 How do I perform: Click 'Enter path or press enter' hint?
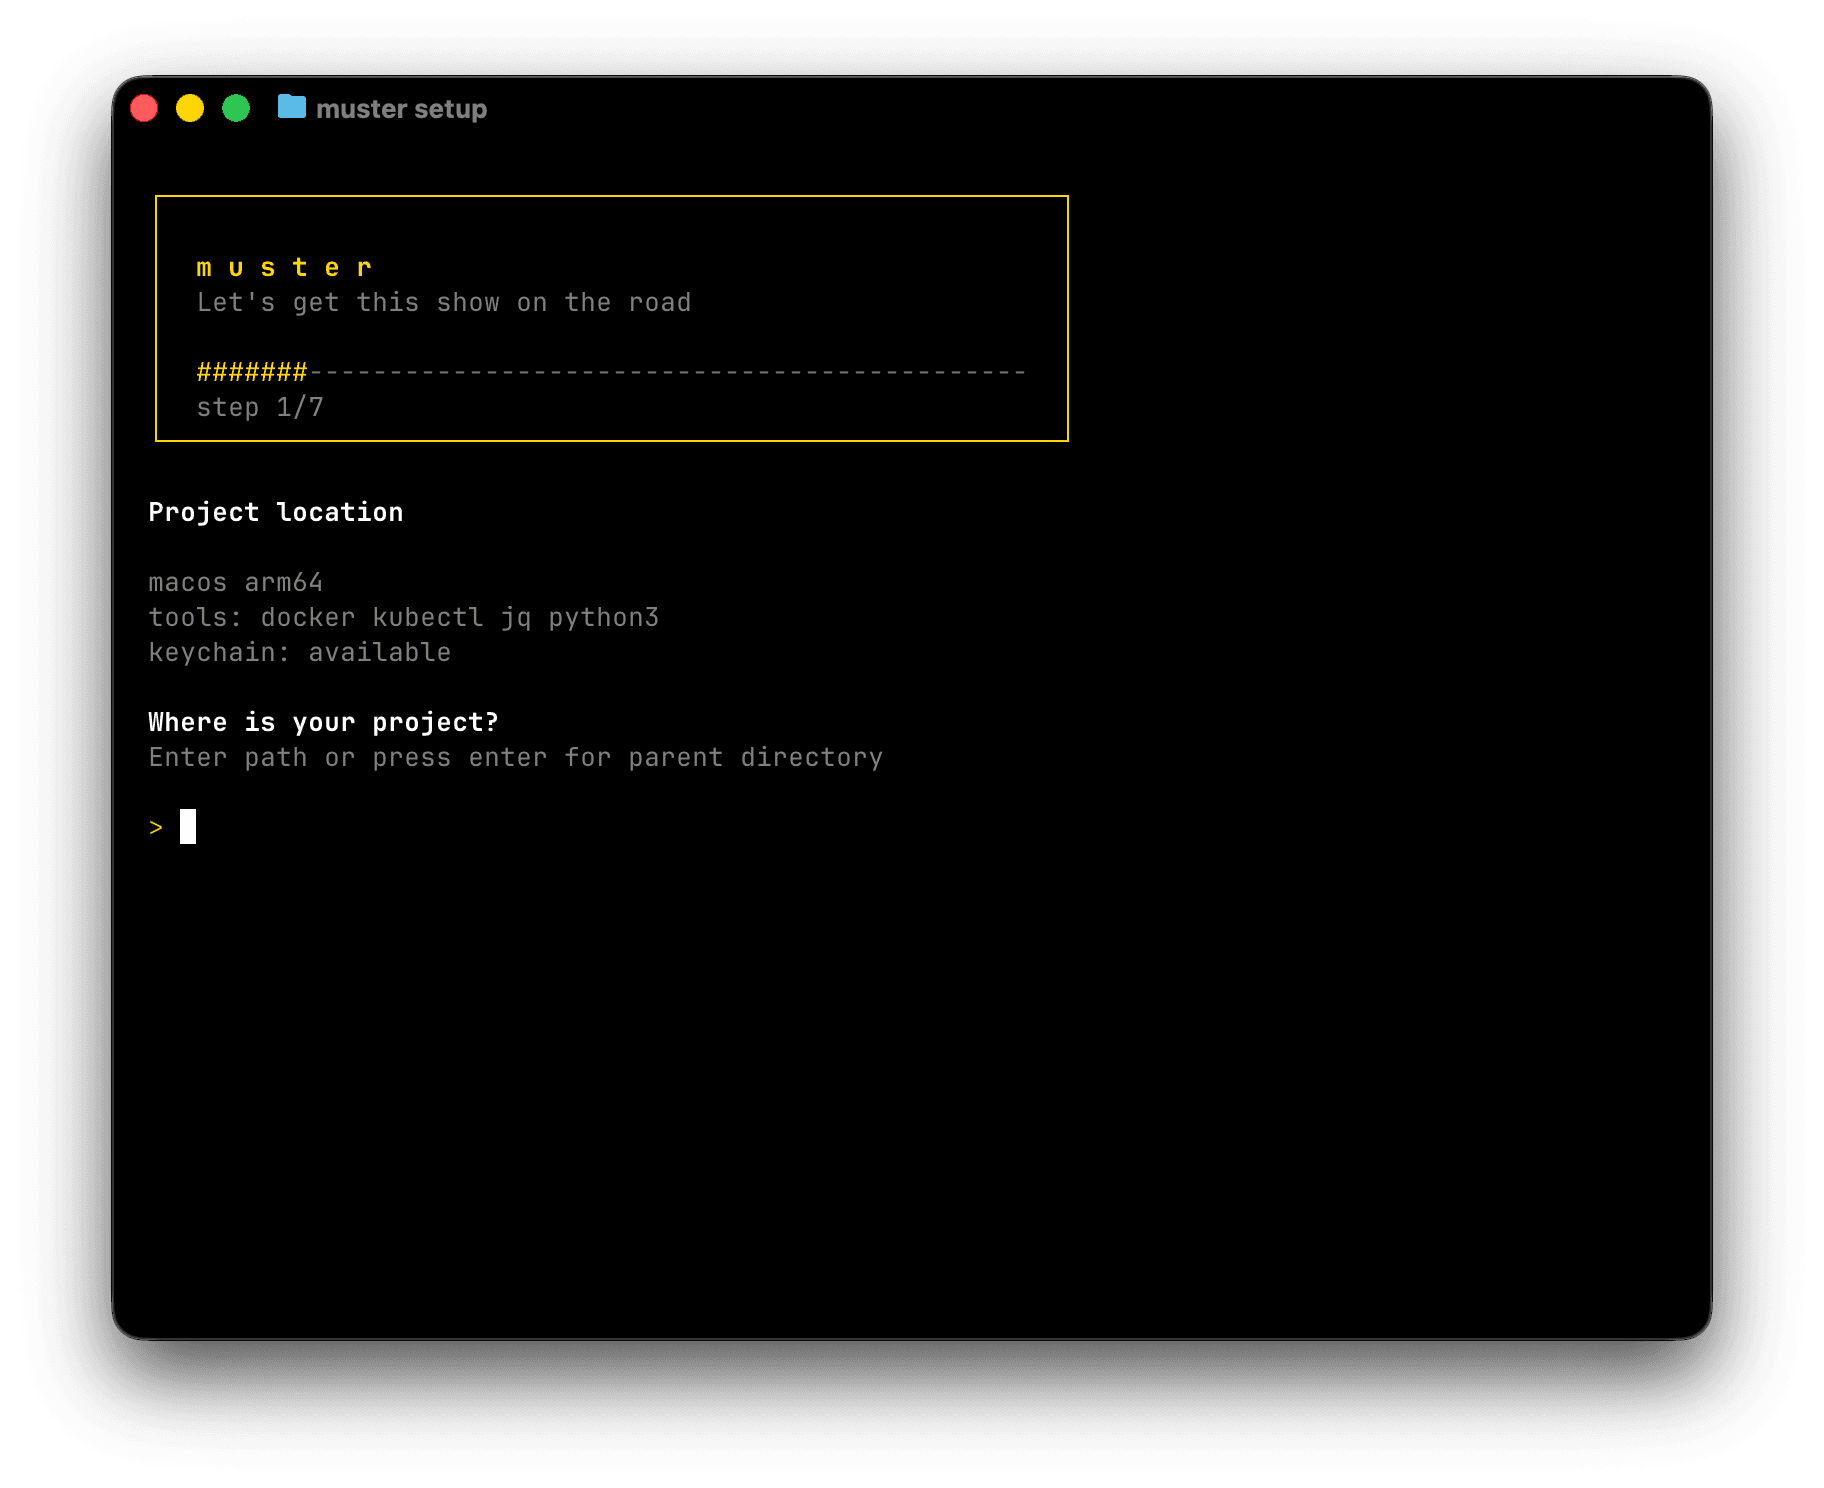(x=516, y=757)
